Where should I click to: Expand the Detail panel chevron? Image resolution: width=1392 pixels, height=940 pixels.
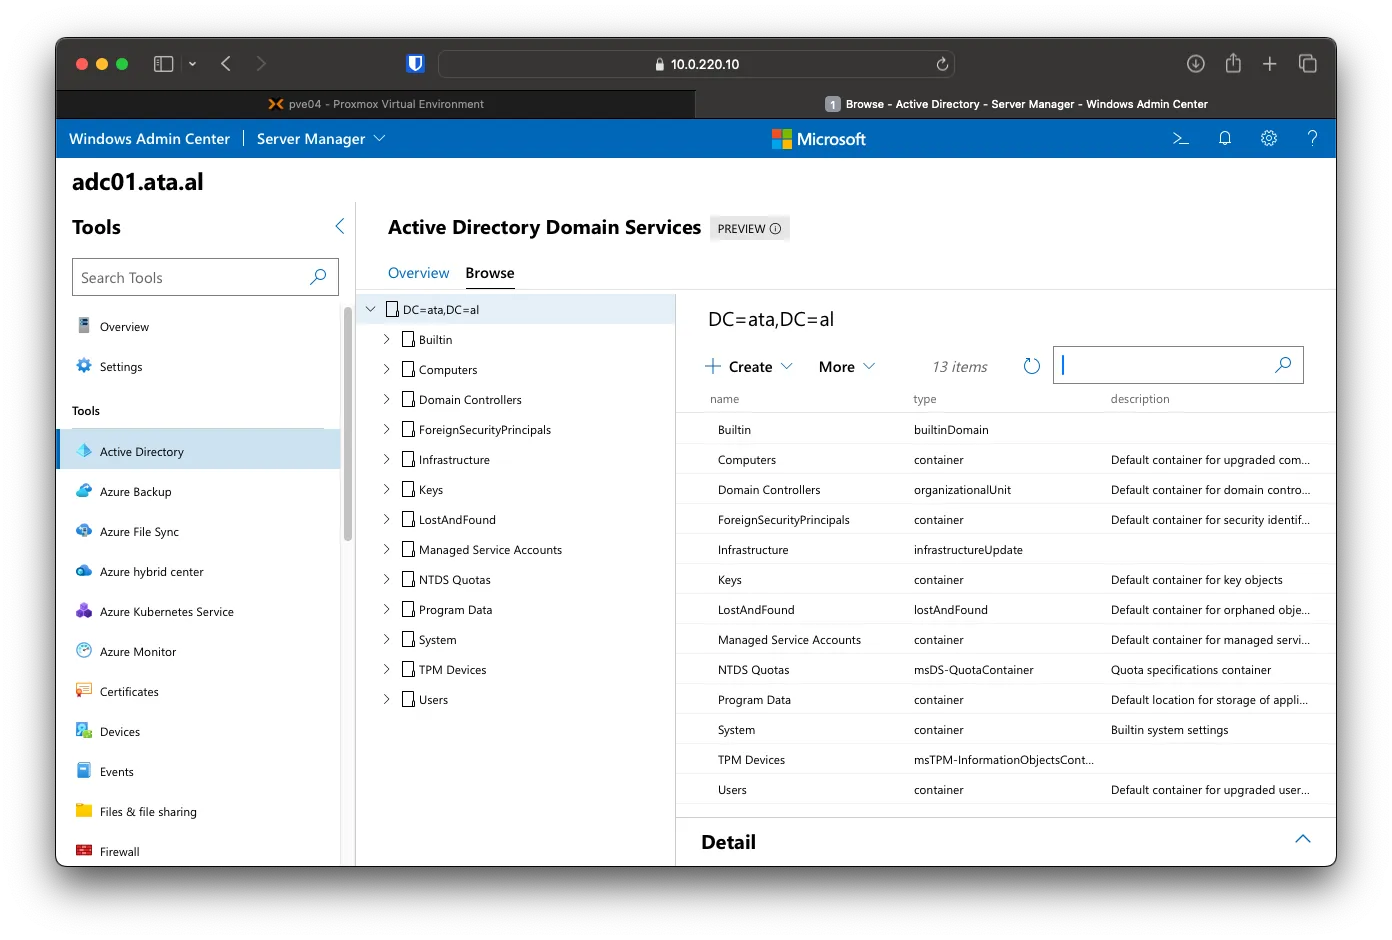pyautogui.click(x=1302, y=840)
